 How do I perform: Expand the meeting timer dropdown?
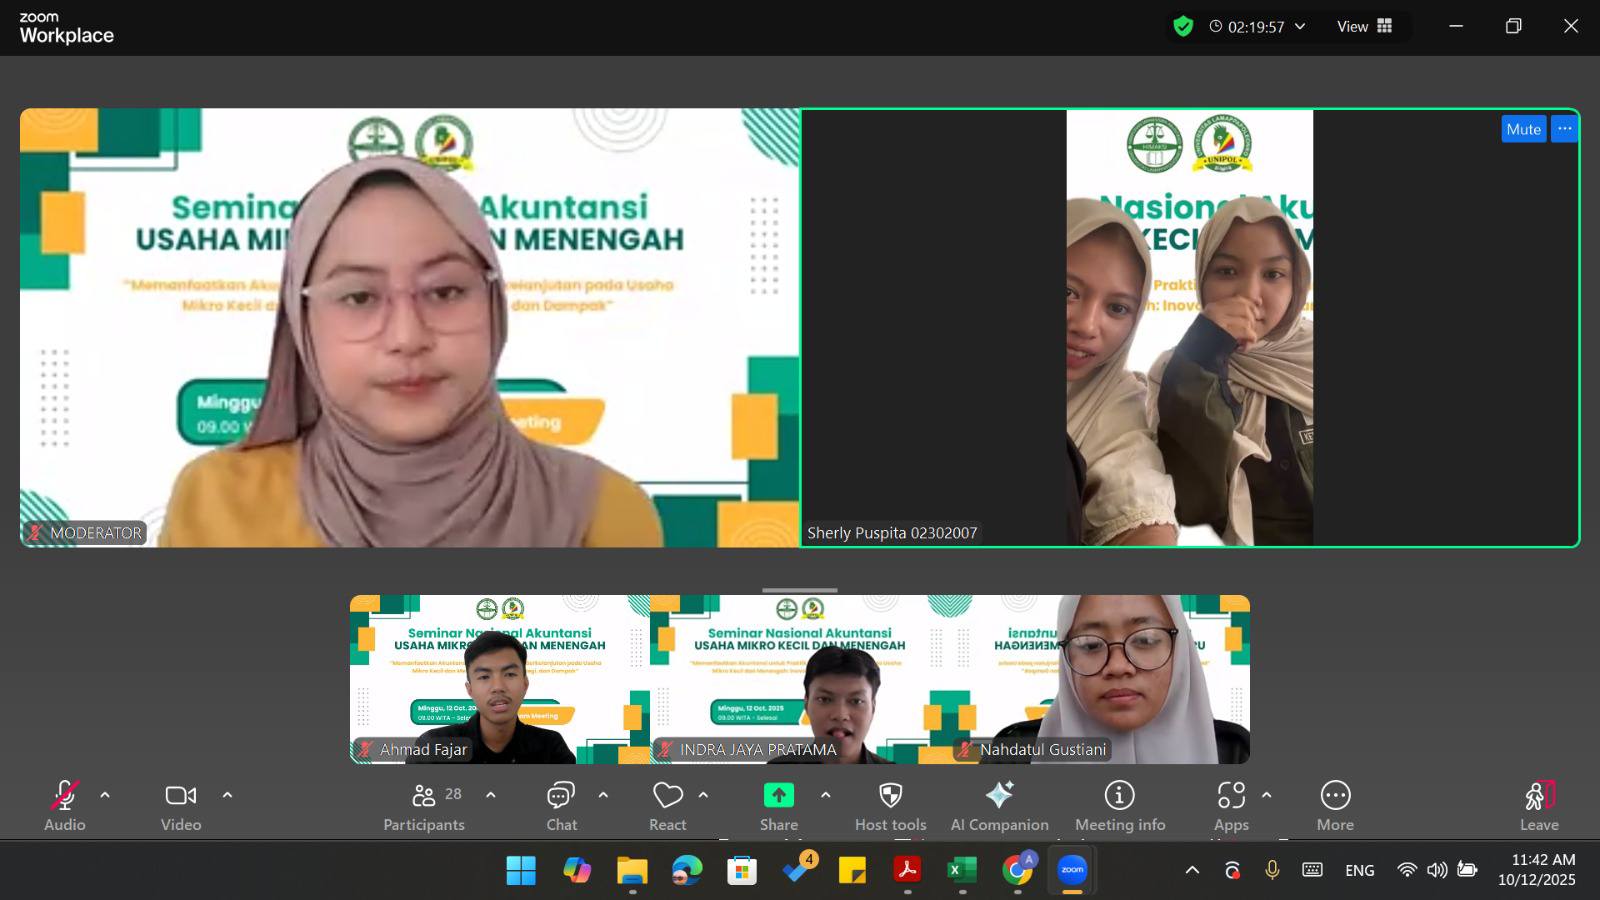(1300, 27)
